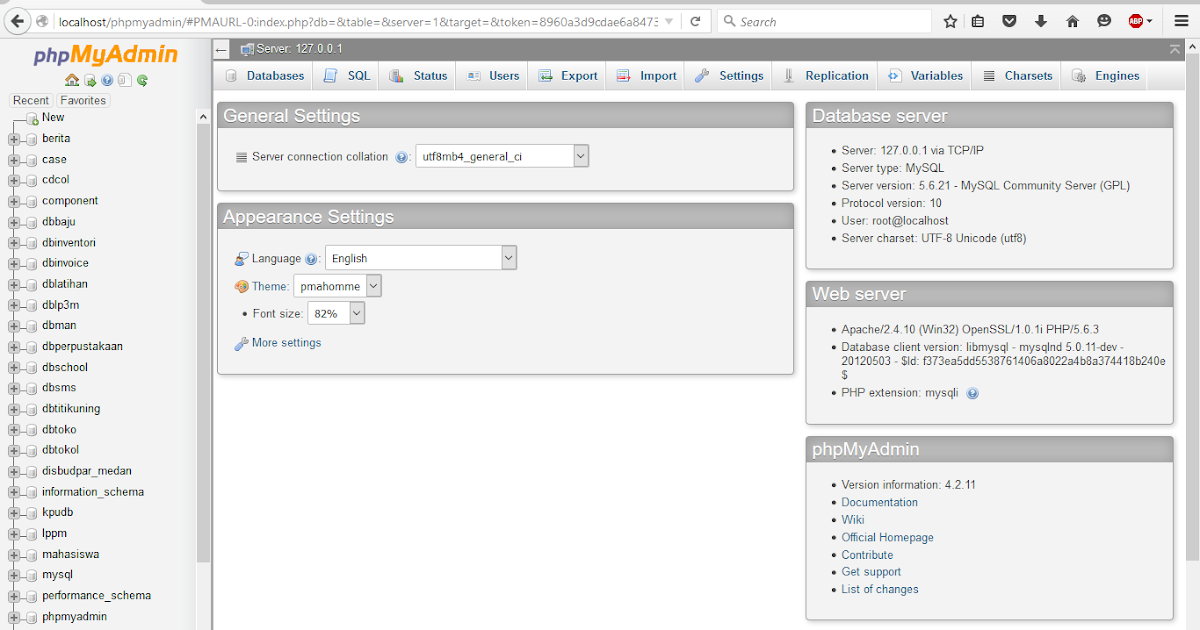Viewport: 1200px width, 630px height.
Task: Click the phpMyAdmin logo
Action: point(106,55)
